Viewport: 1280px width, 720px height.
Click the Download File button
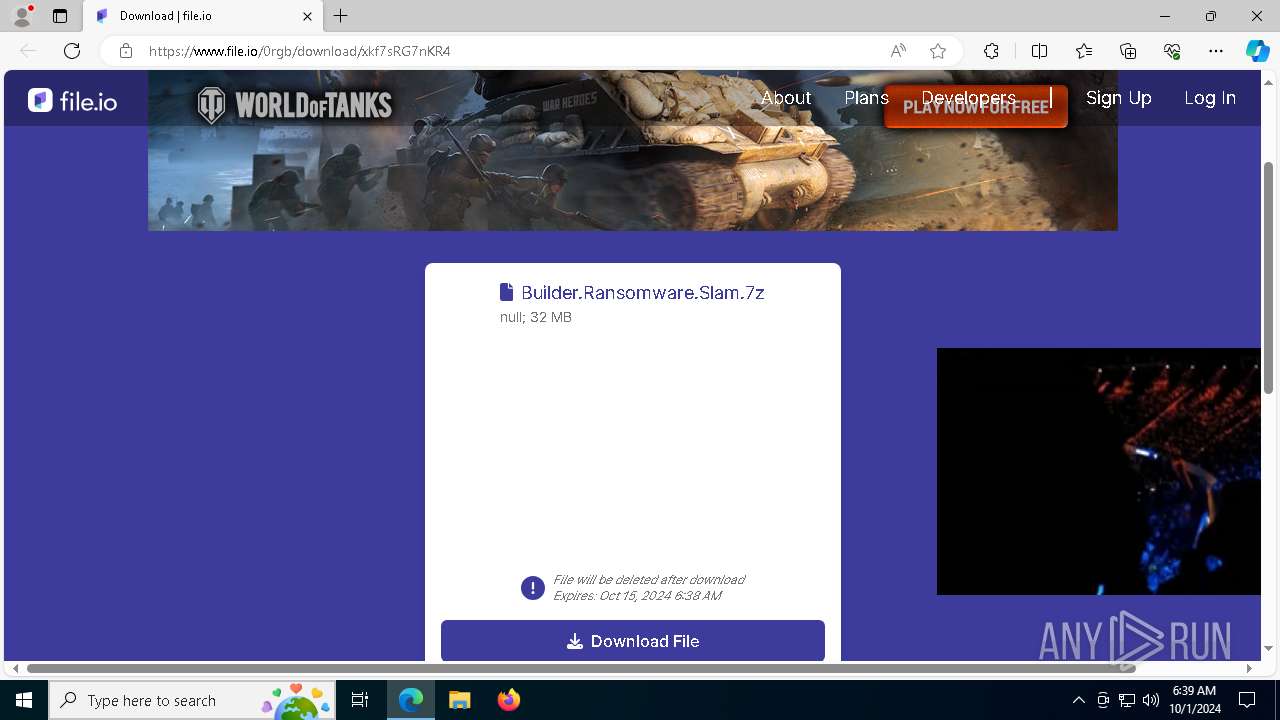pyautogui.click(x=633, y=641)
